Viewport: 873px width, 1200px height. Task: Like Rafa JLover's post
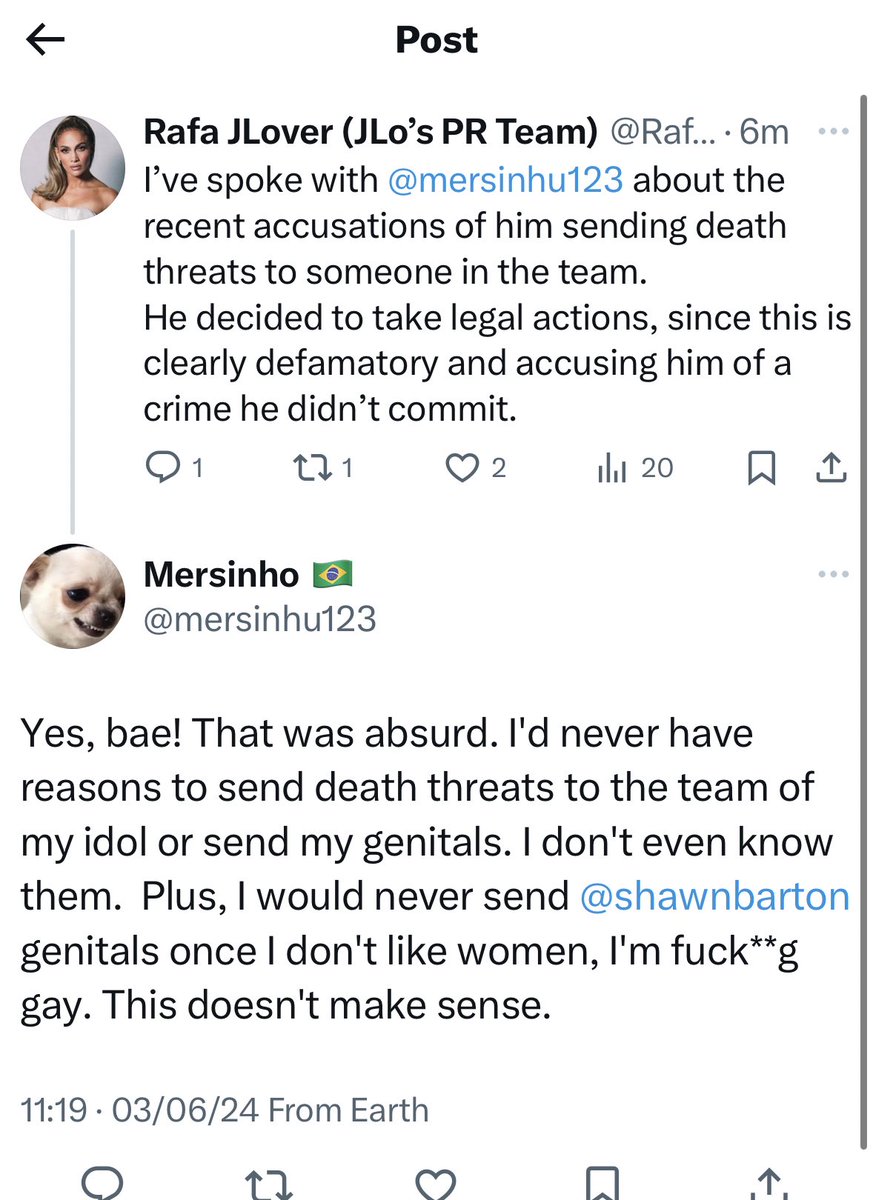(x=461, y=467)
